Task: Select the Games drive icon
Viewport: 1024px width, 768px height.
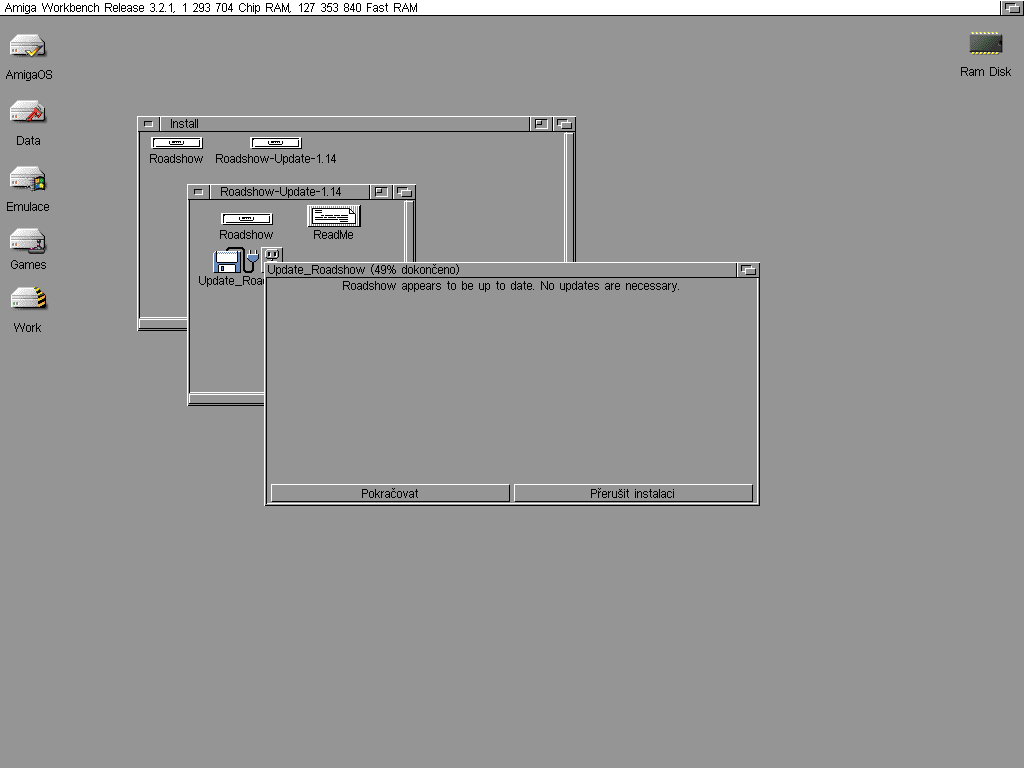Action: 28,241
